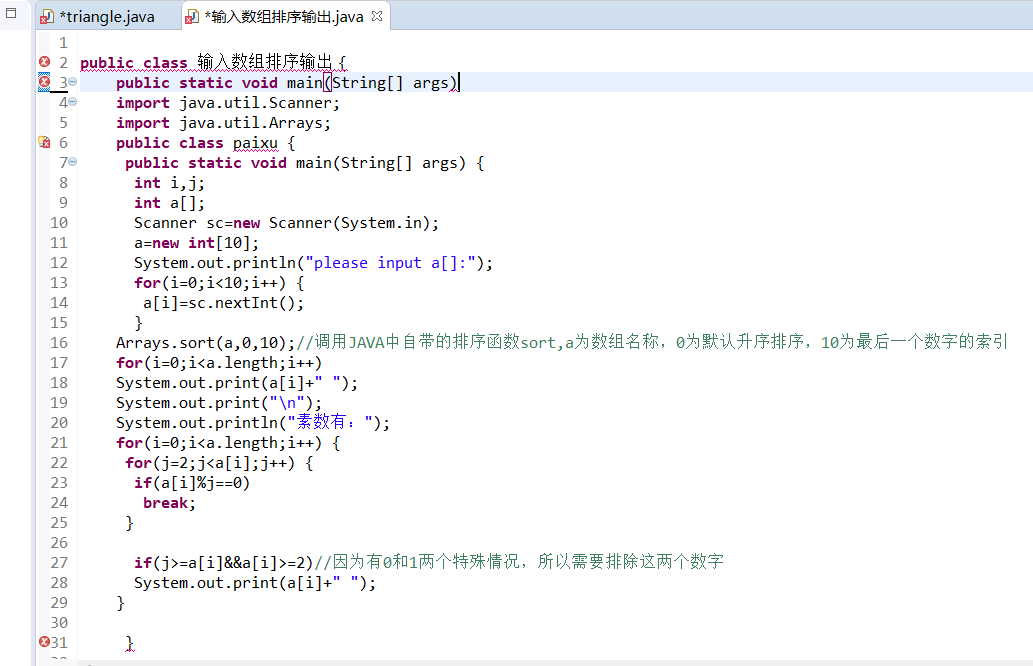
Task: Click the class name 输入数组排序输出 on line 2
Action: tap(264, 63)
